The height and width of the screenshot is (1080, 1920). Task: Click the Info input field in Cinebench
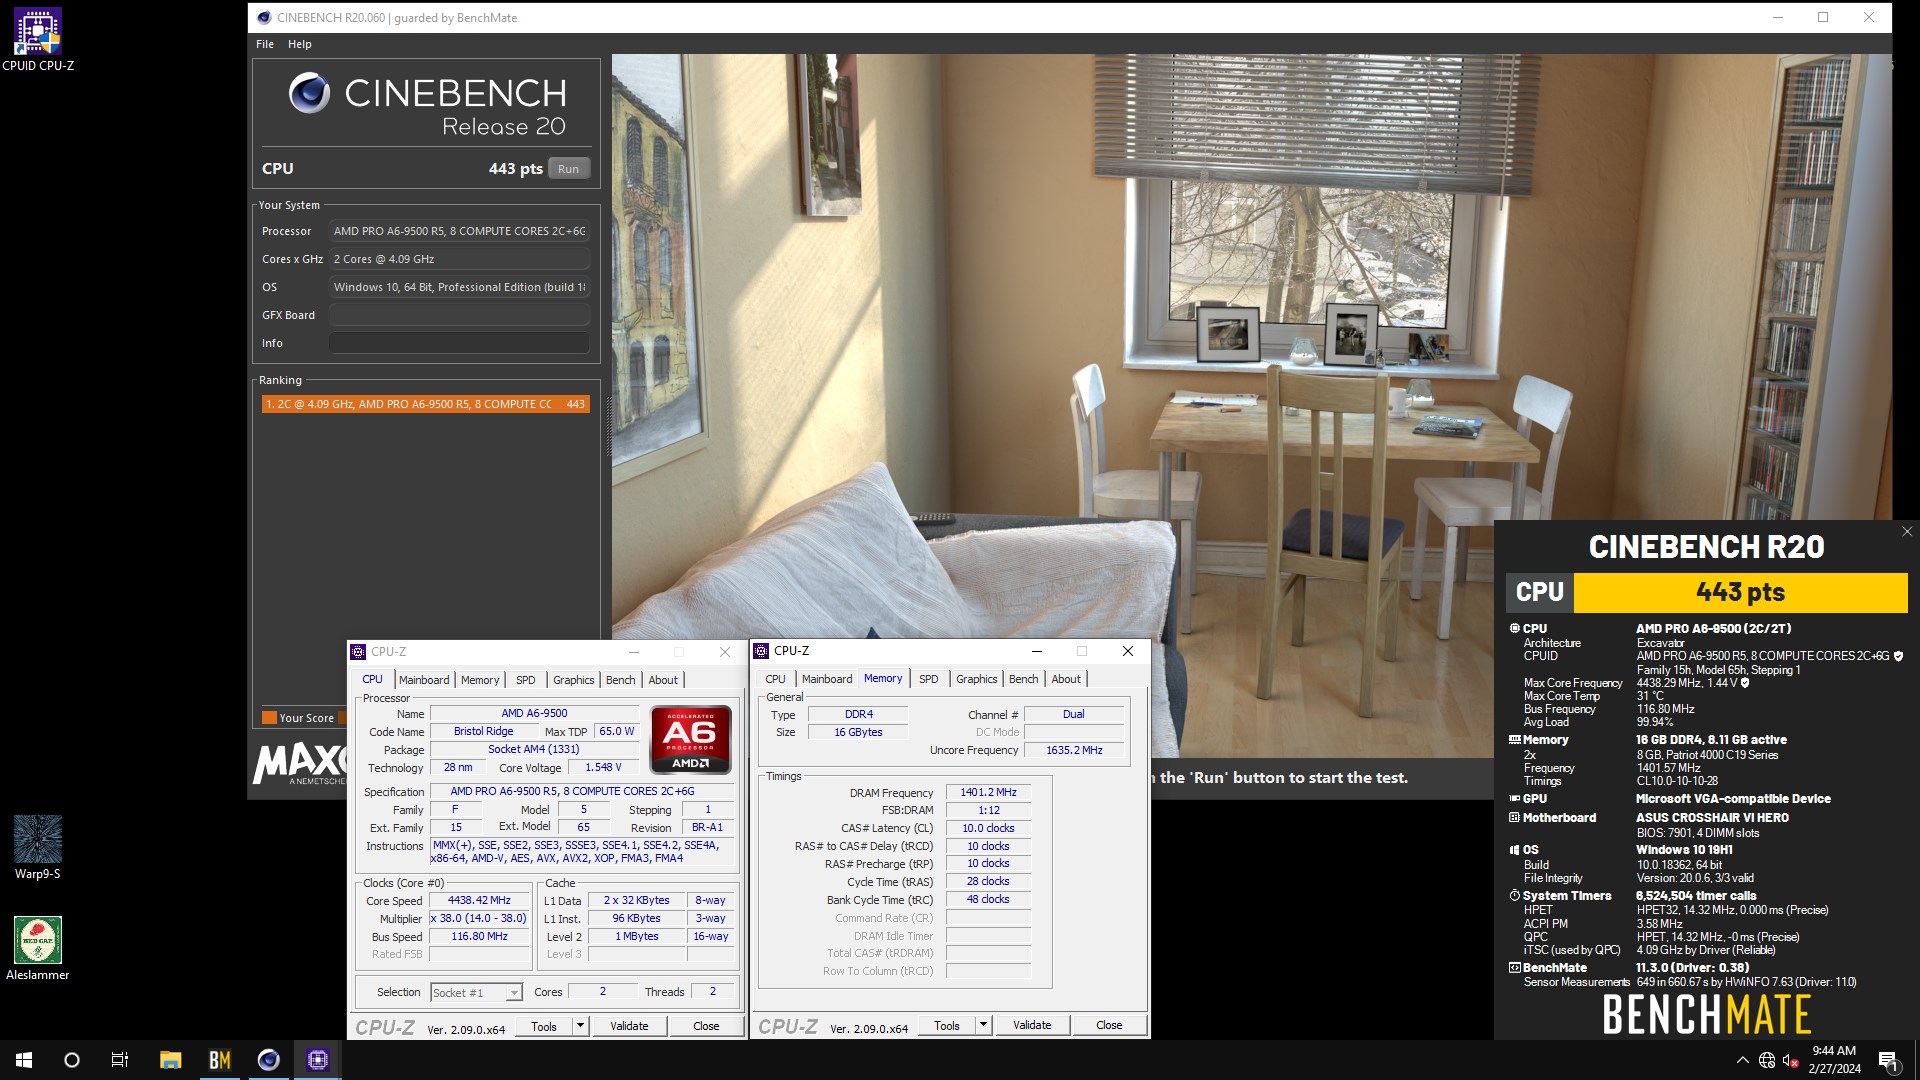(x=459, y=343)
